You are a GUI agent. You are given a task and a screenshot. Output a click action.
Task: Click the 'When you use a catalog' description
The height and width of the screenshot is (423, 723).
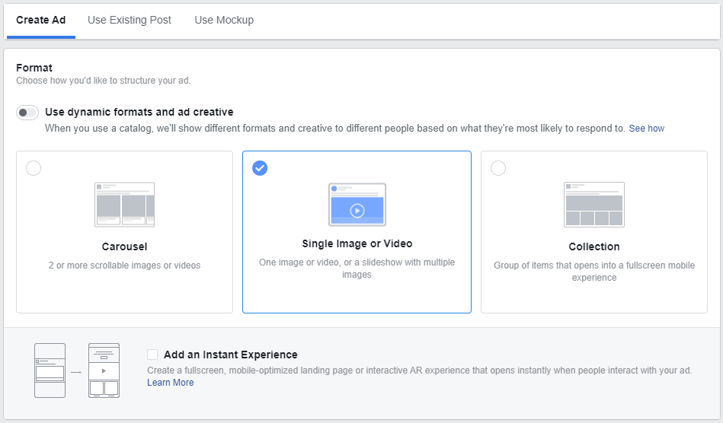tap(335, 129)
